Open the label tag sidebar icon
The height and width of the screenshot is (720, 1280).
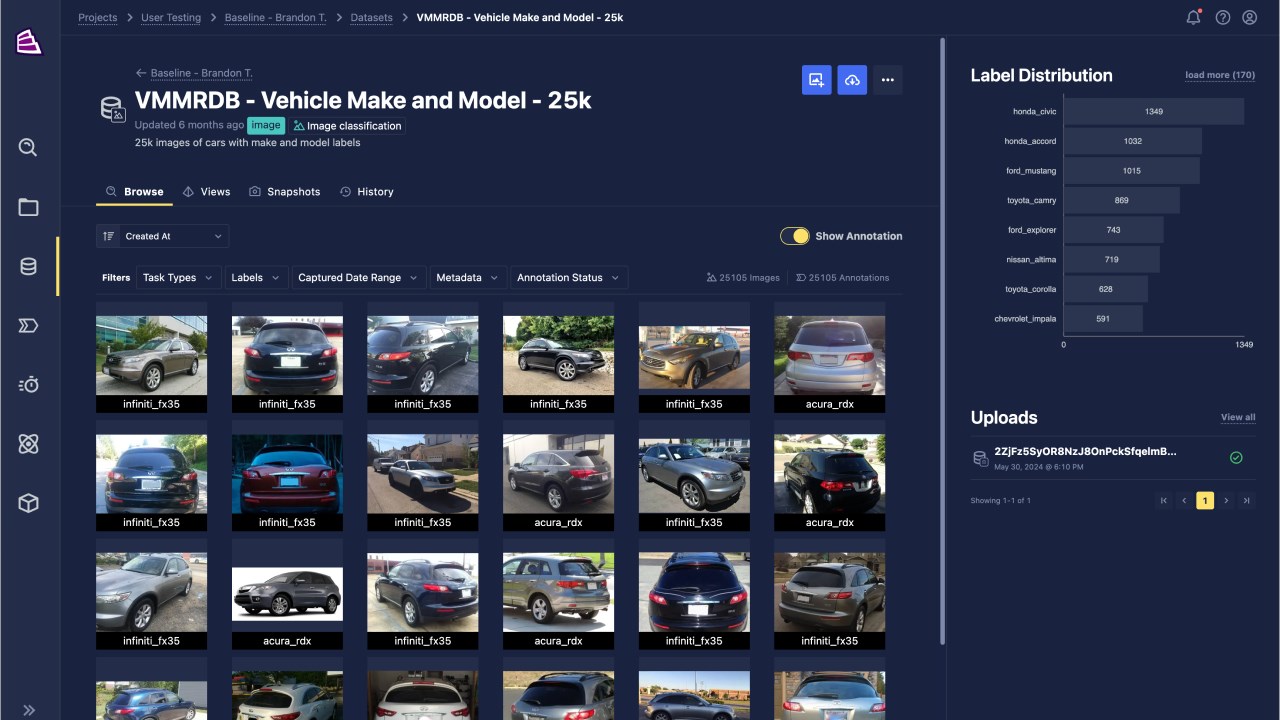[x=28, y=325]
